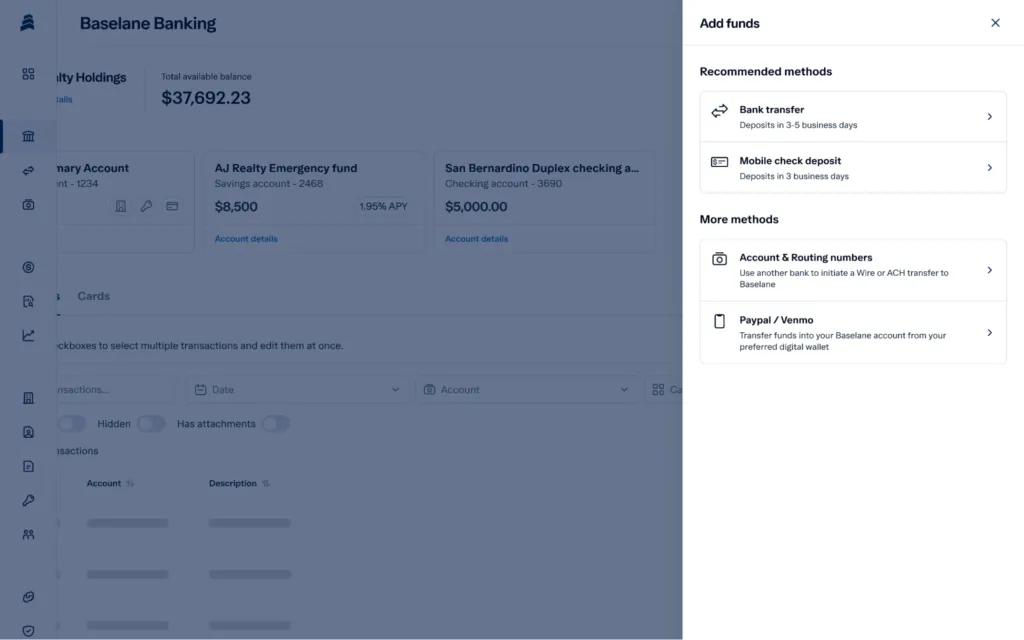Select the banking building icon in sidebar
The image size is (1024, 640).
click(28, 136)
